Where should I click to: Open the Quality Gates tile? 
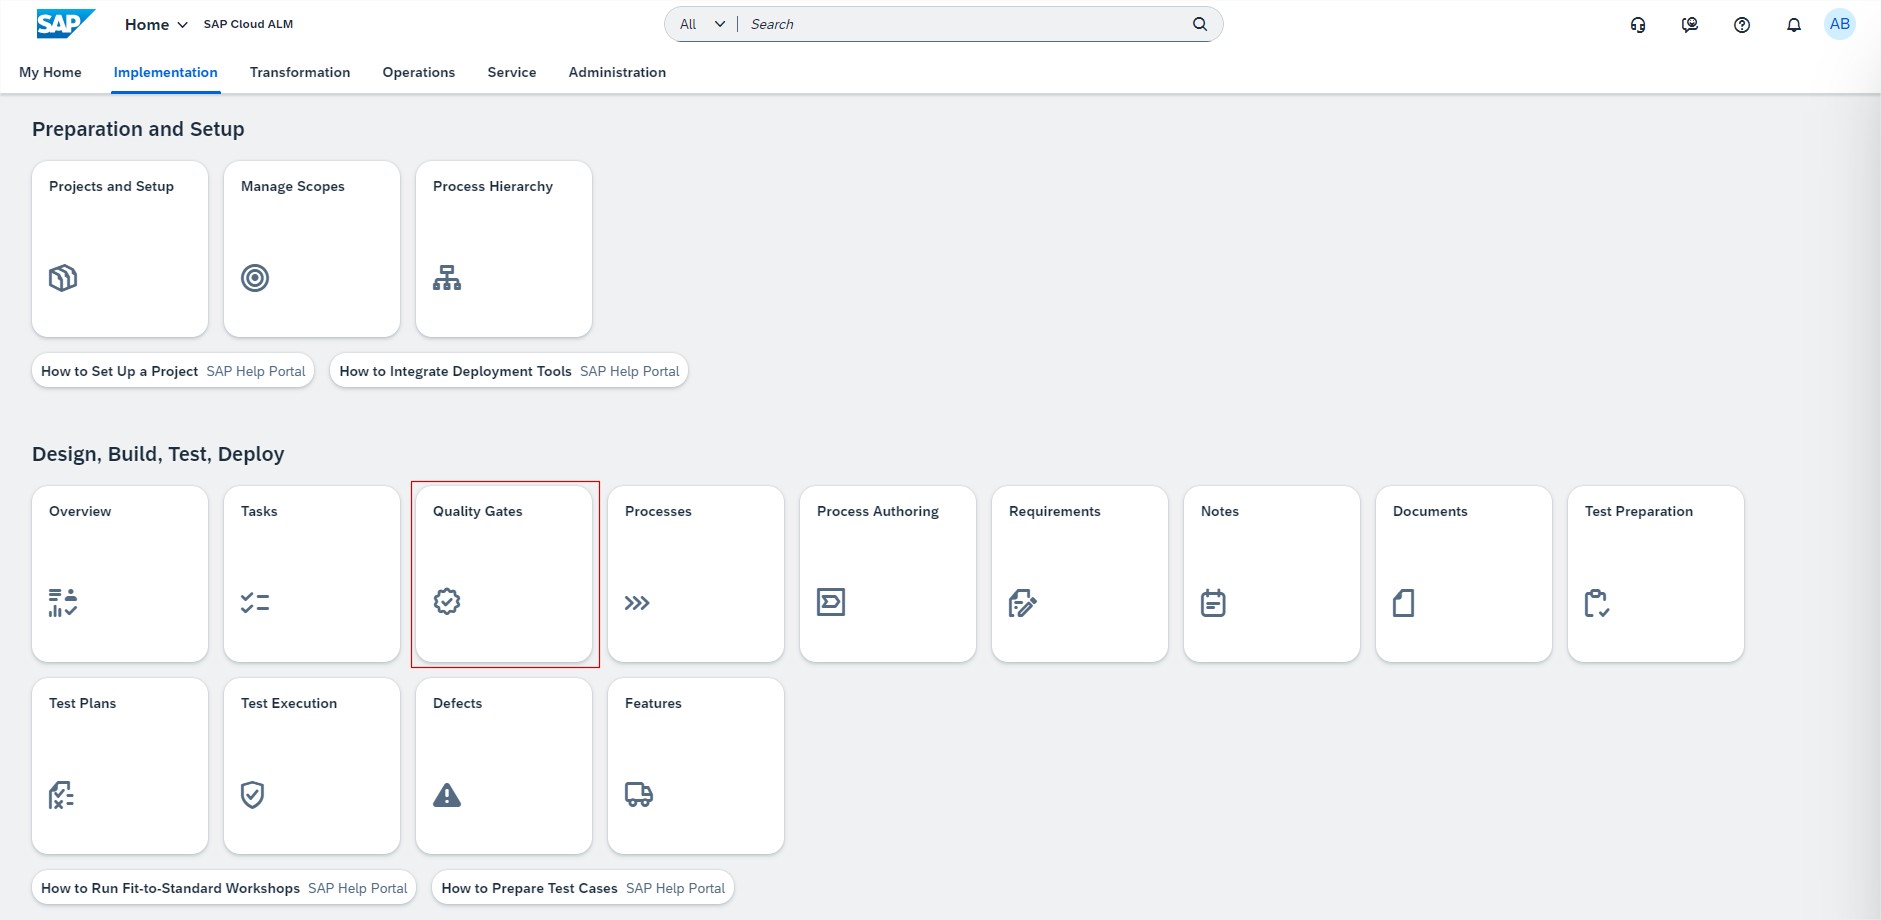(503, 573)
